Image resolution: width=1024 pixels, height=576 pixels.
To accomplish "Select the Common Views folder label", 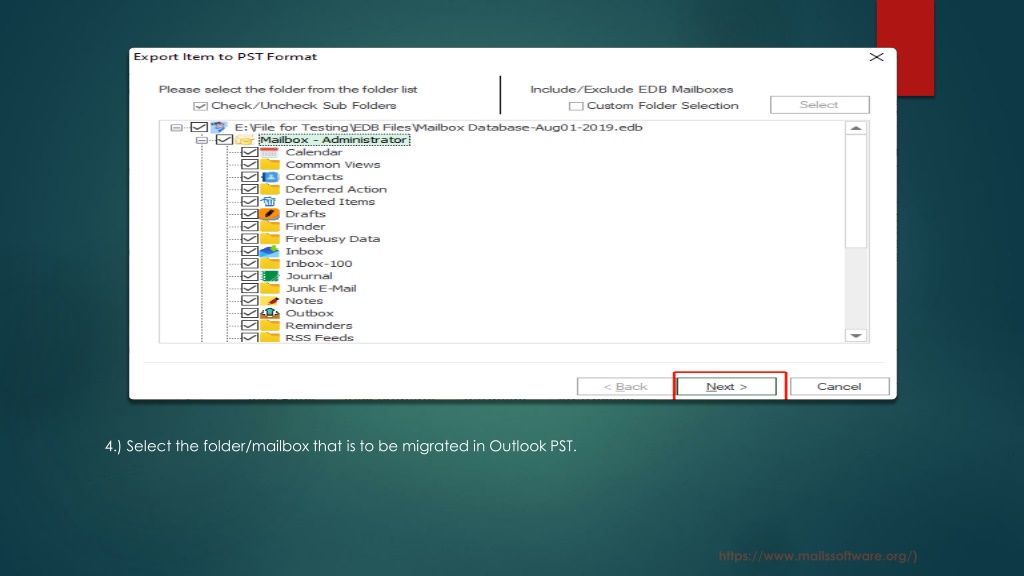I will (332, 165).
